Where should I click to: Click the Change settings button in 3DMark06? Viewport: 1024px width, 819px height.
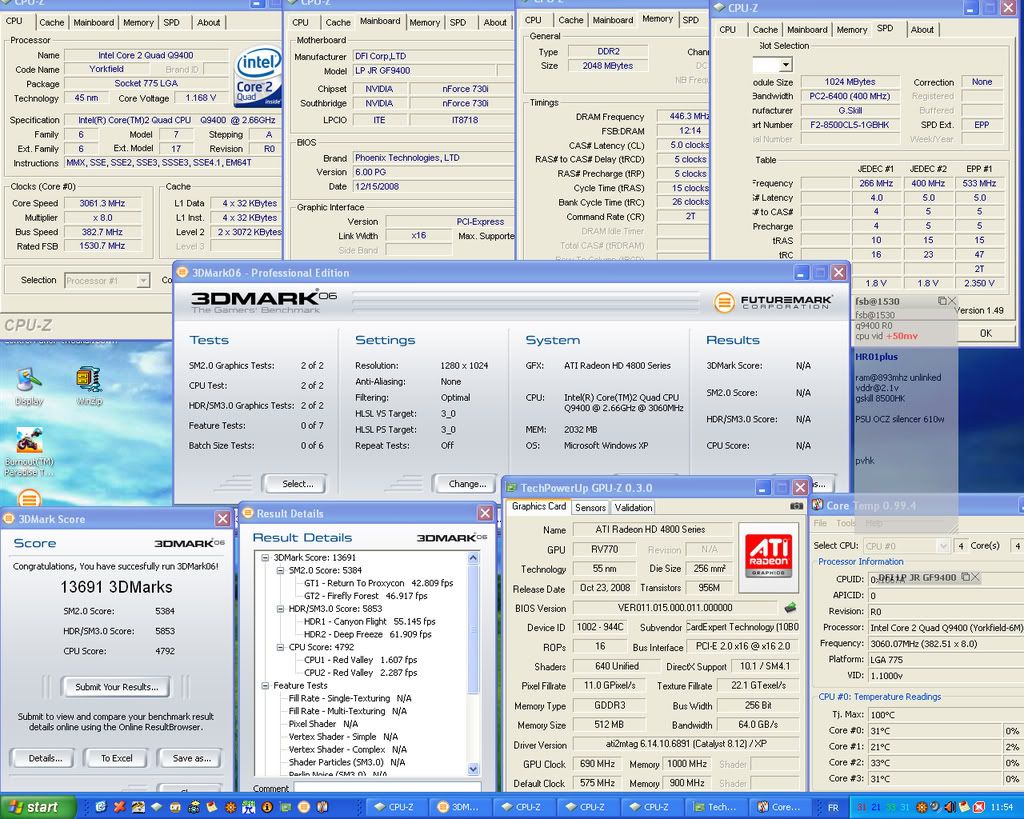[x=465, y=484]
